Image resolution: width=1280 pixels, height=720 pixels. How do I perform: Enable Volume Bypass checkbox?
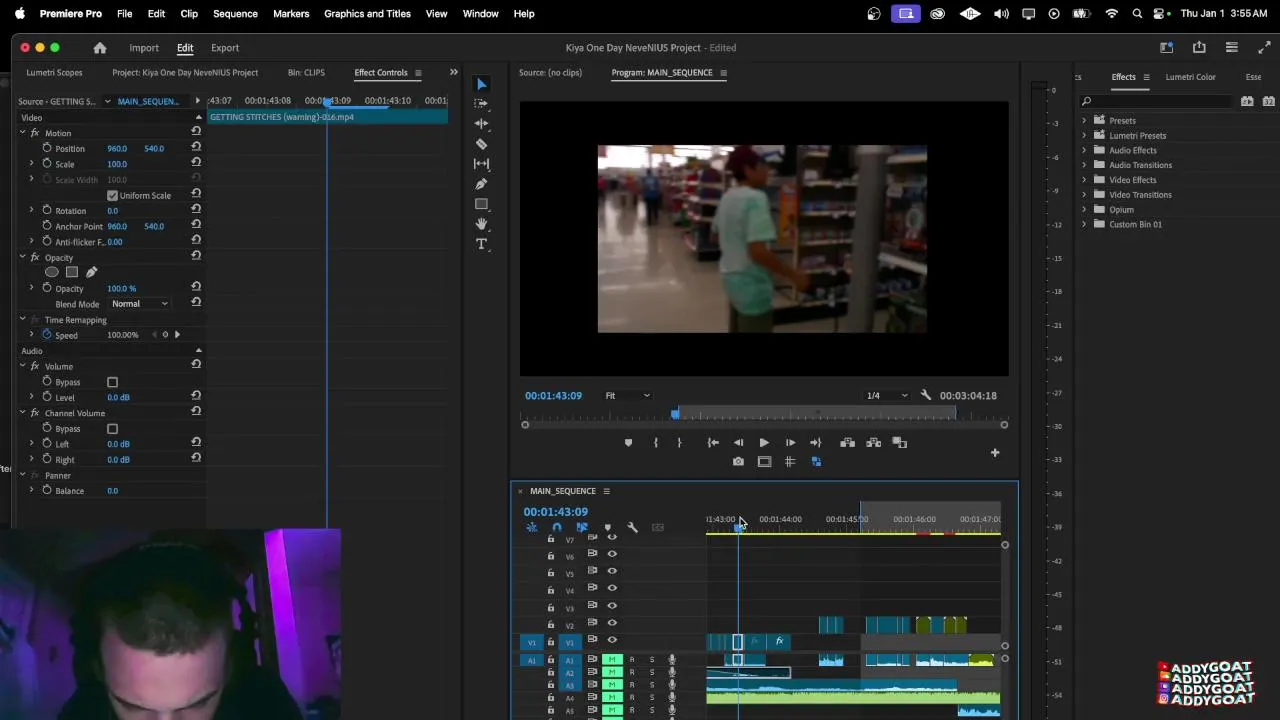tap(112, 383)
